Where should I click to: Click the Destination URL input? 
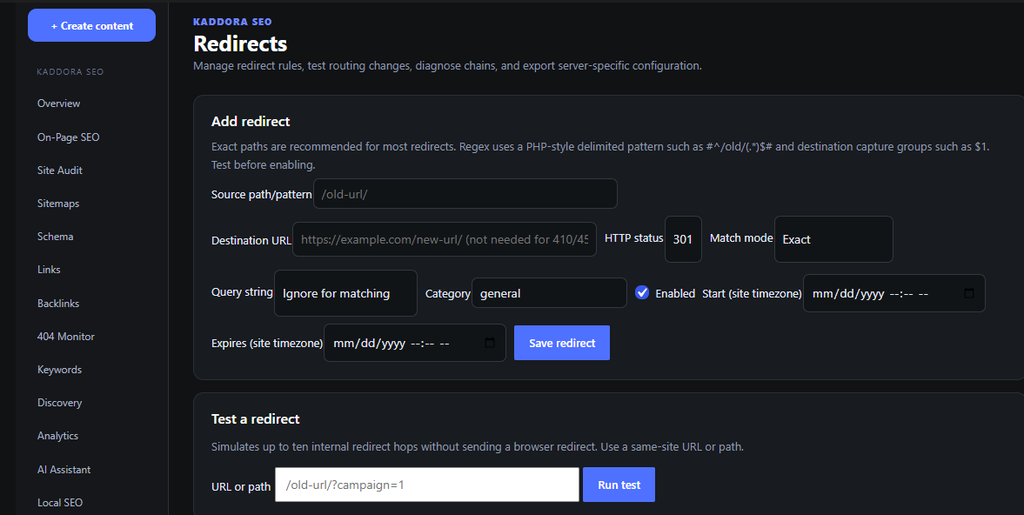point(444,240)
